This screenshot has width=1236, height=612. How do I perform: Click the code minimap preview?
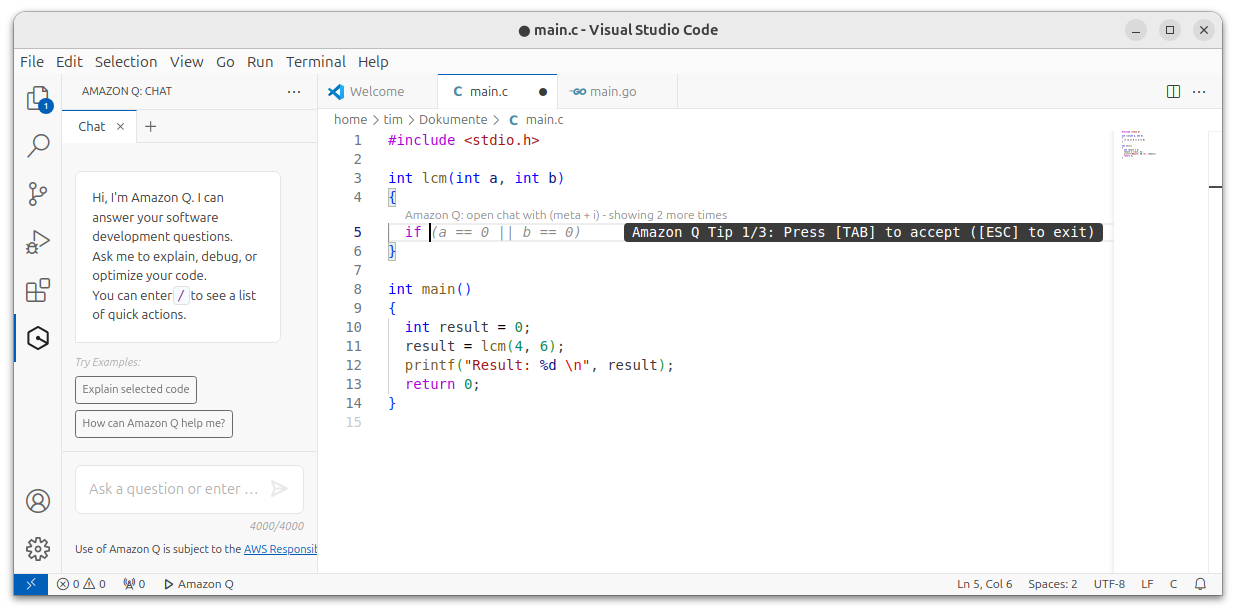click(1138, 145)
